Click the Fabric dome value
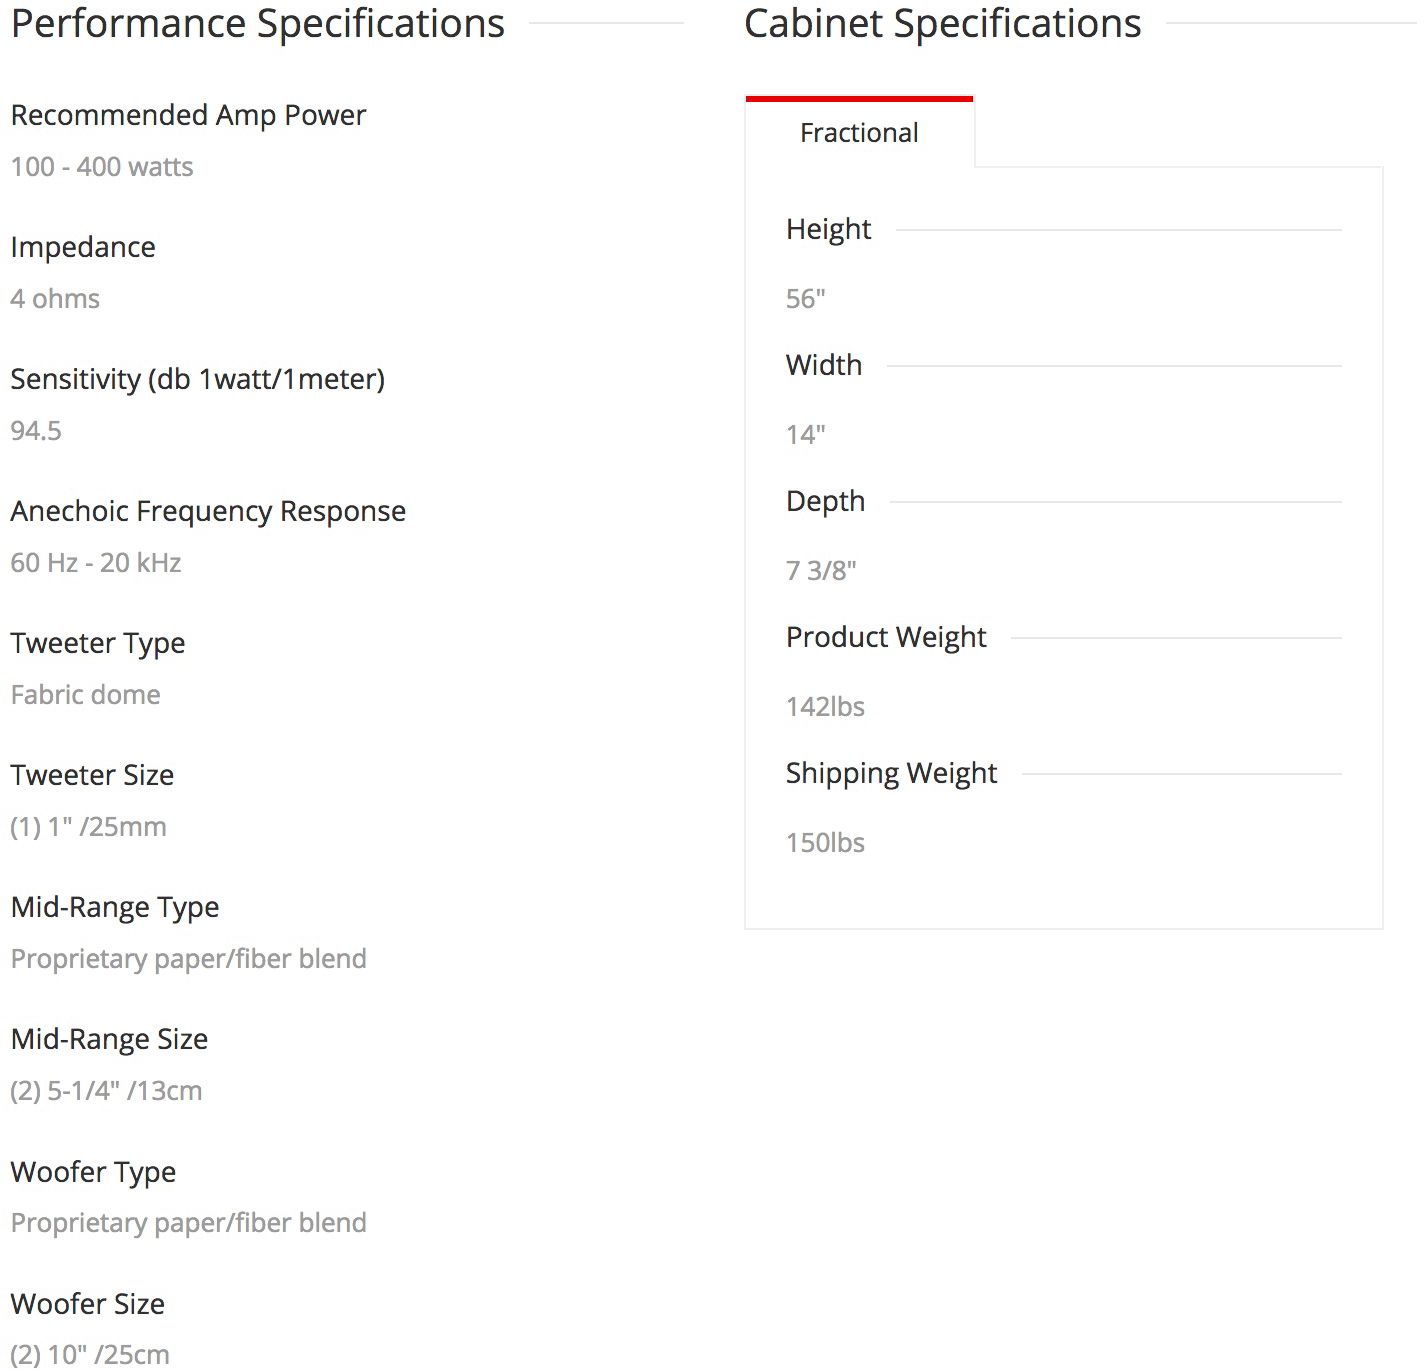This screenshot has height=1370, width=1424. point(85,695)
